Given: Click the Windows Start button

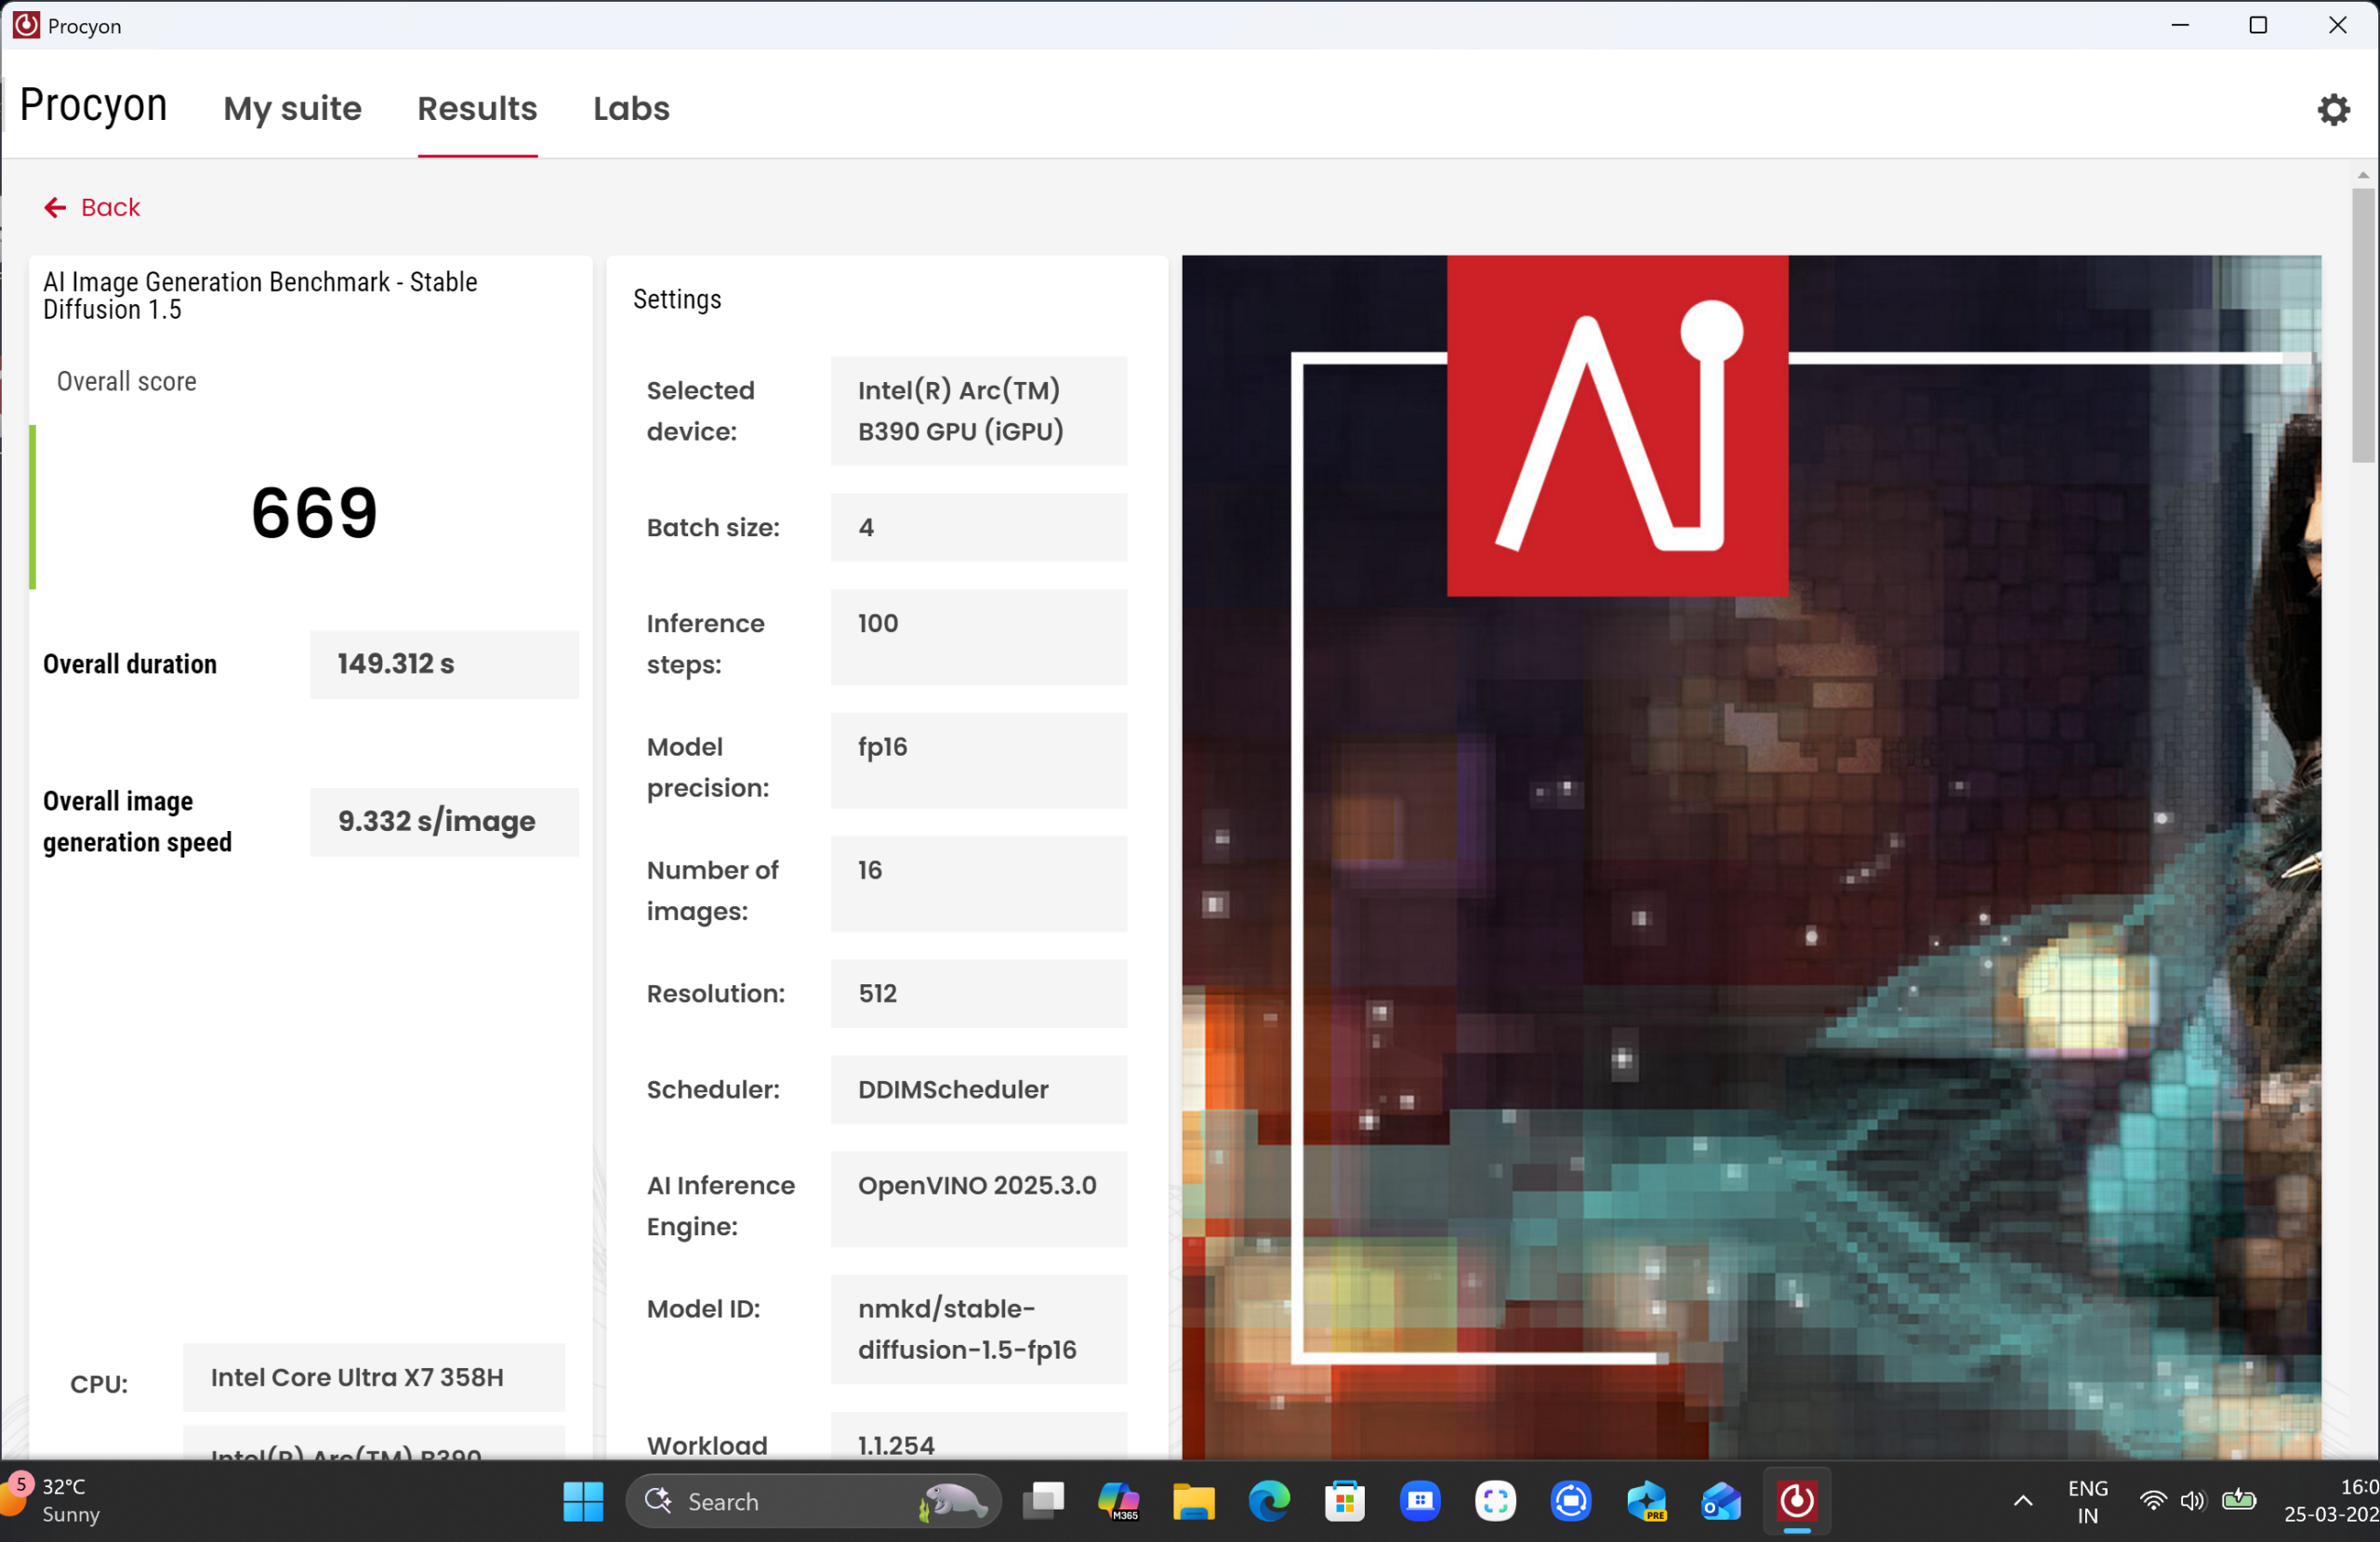Looking at the screenshot, I should [583, 1500].
